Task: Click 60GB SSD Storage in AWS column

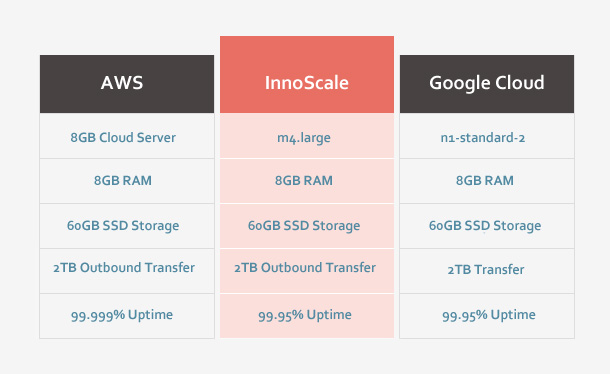Action: coord(127,226)
